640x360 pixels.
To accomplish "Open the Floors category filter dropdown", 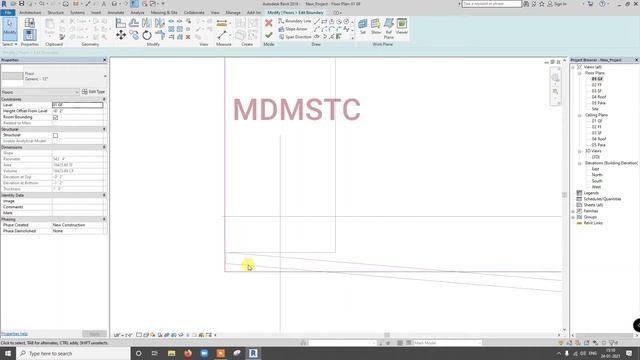I will pos(40,92).
